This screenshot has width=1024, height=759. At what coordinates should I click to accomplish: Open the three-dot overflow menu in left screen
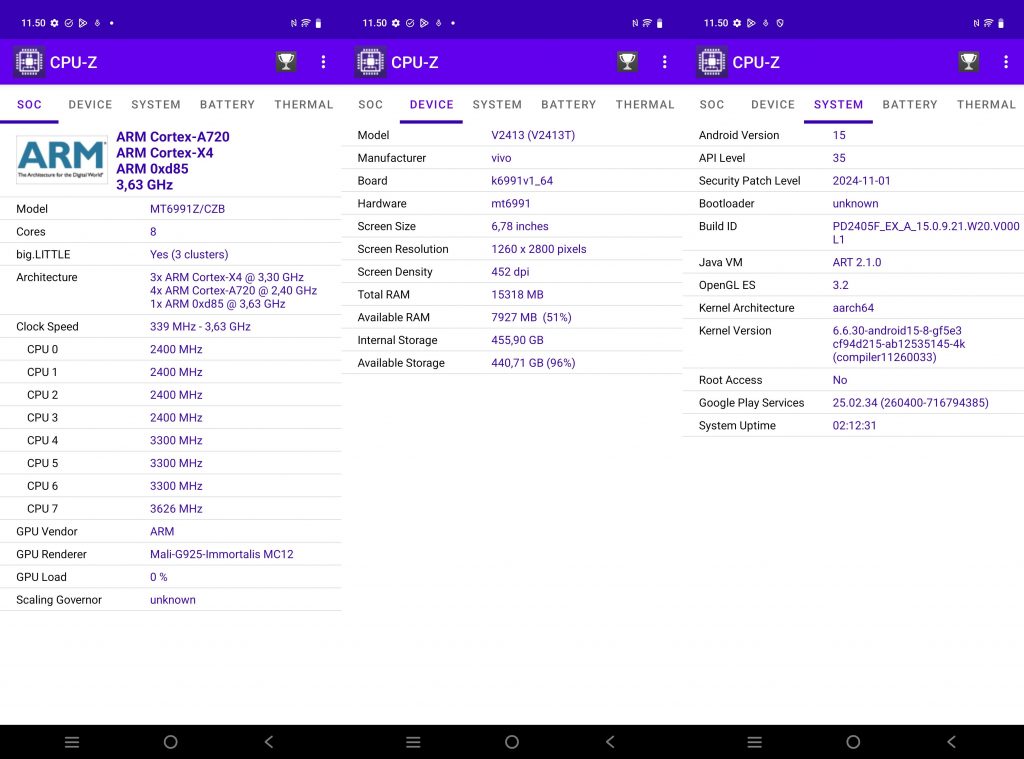click(x=323, y=62)
